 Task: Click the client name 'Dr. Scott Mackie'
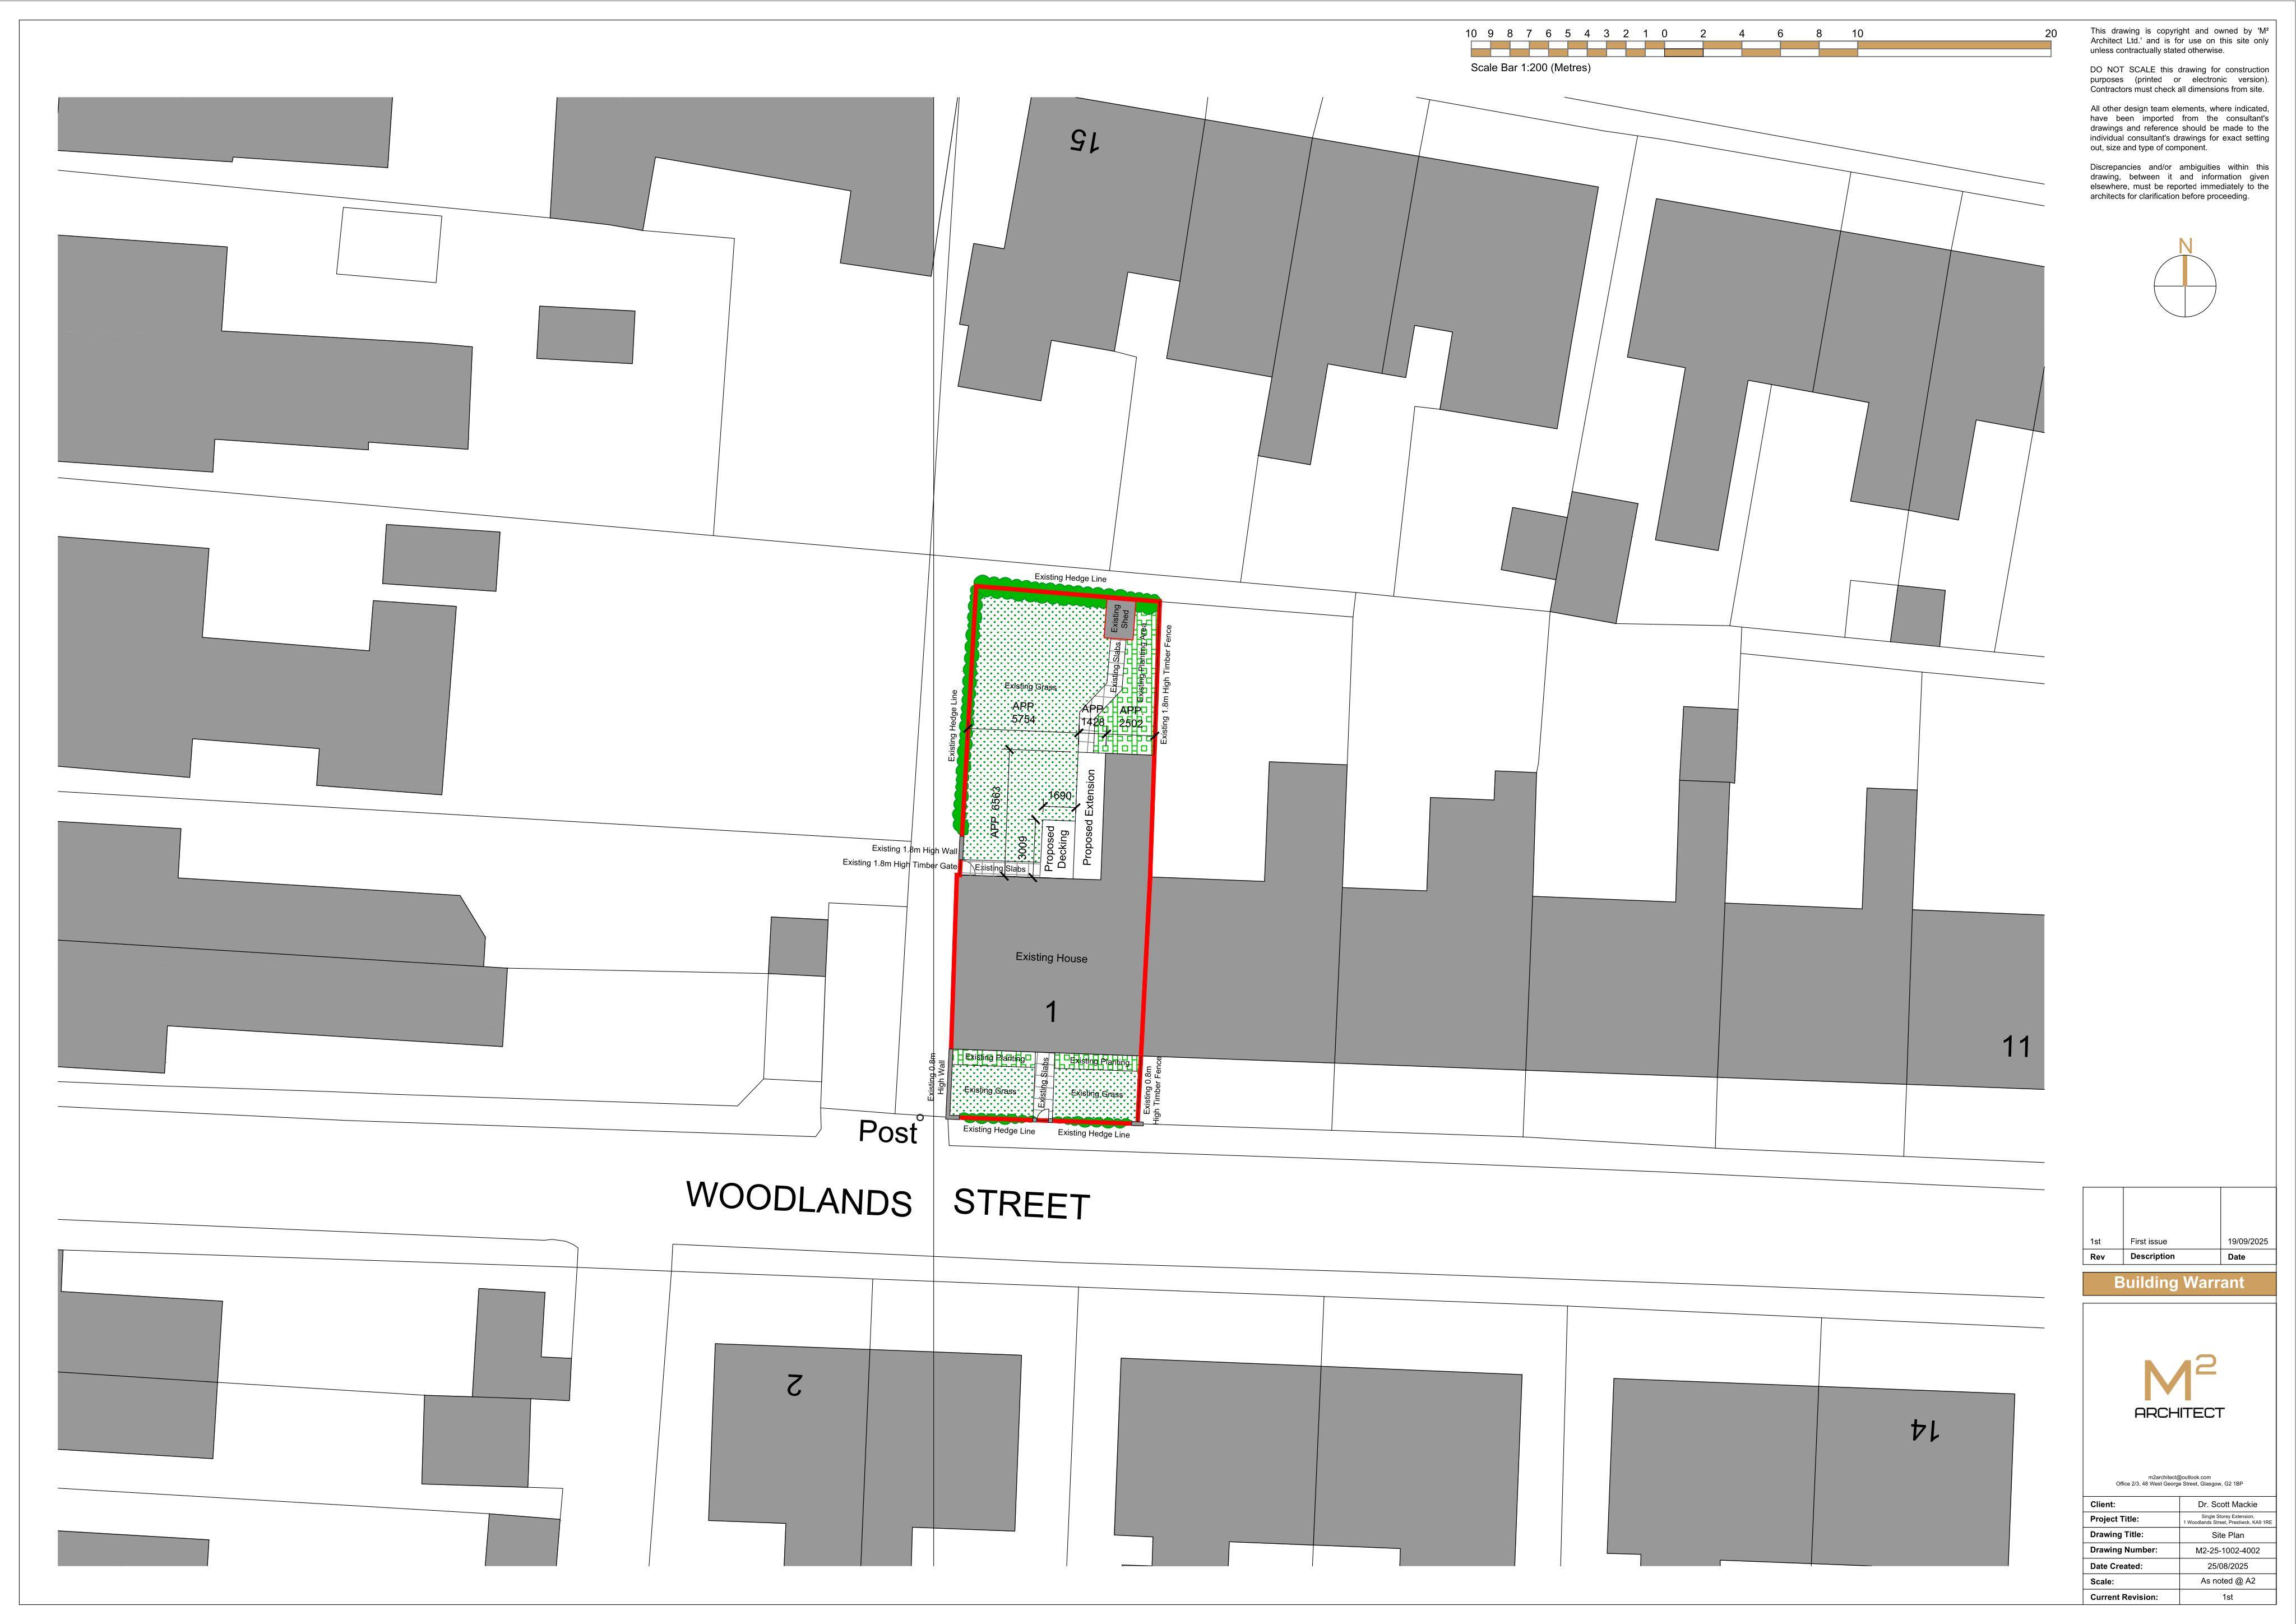point(2227,1504)
